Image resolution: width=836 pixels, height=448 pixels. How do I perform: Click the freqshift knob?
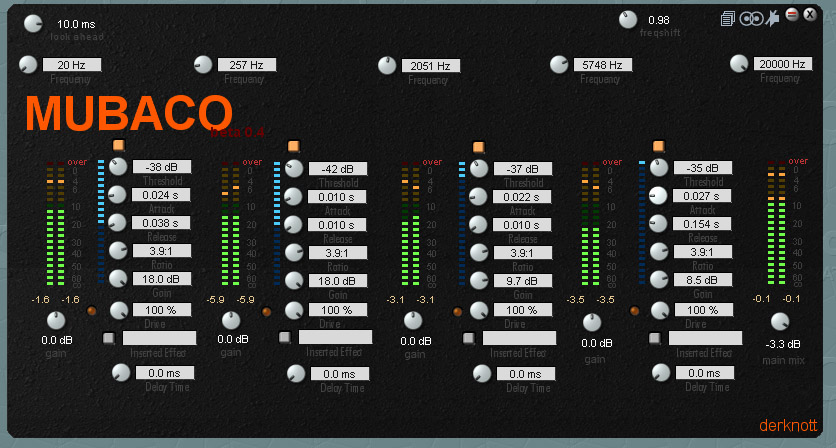pyautogui.click(x=628, y=19)
